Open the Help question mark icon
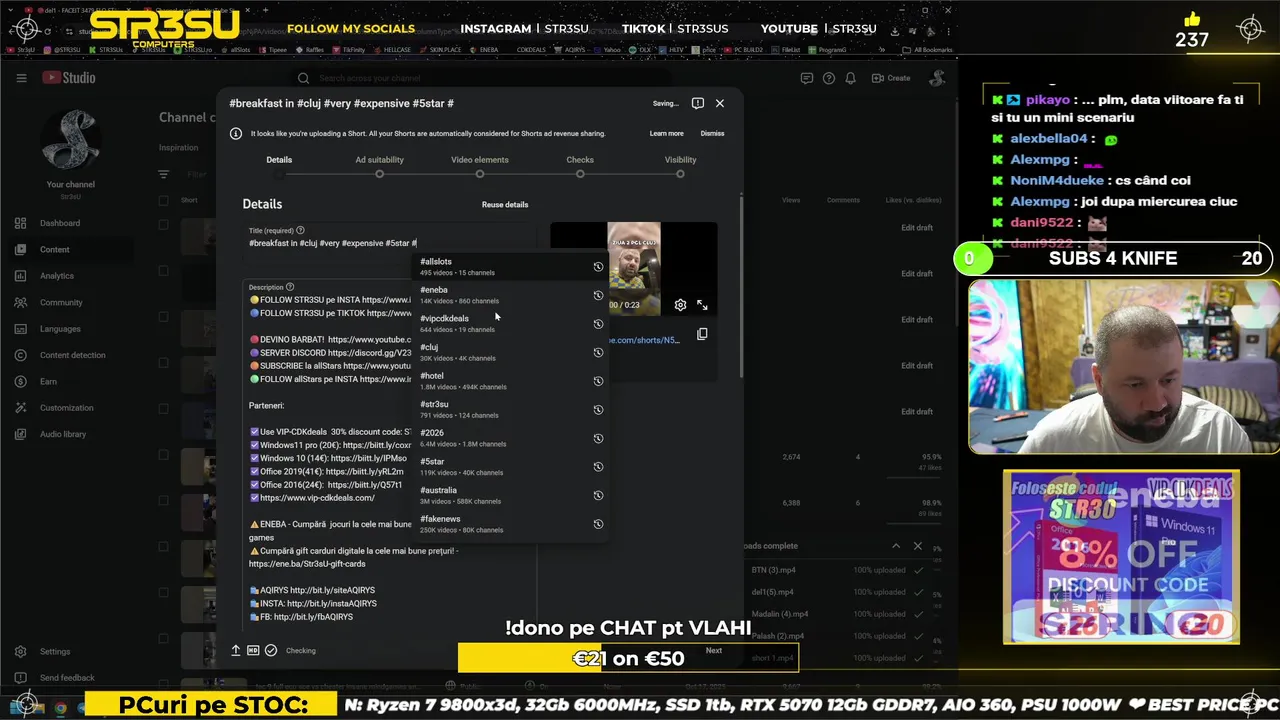This screenshot has height=720, width=1280. 829,78
